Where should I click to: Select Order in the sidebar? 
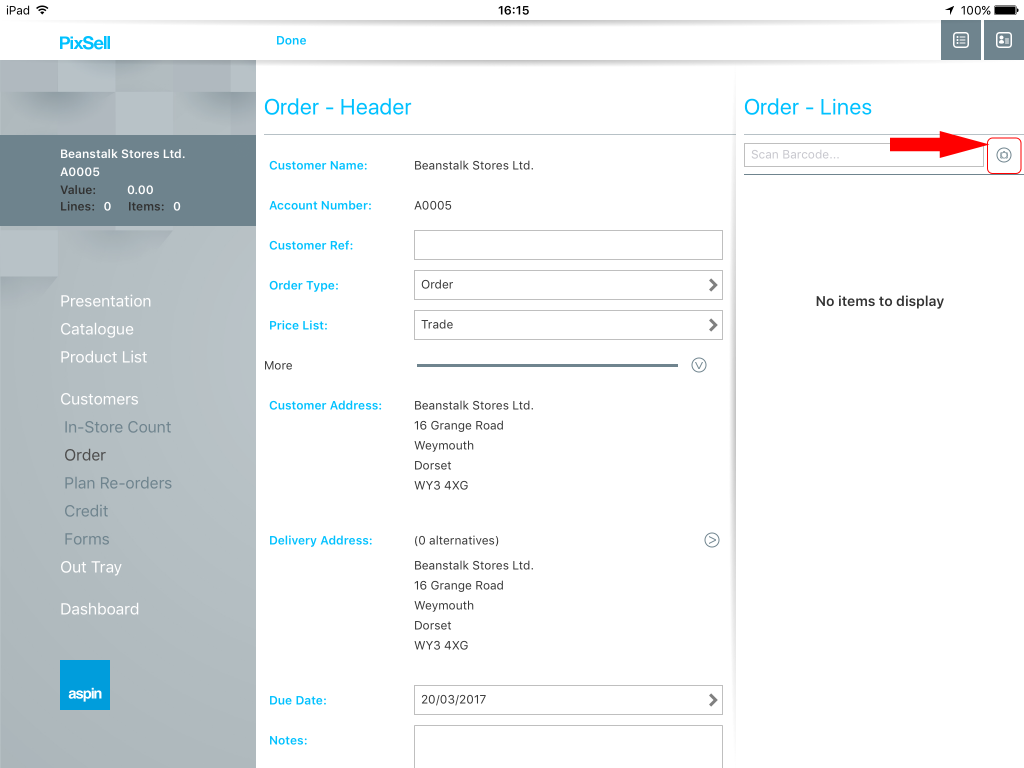coord(85,455)
